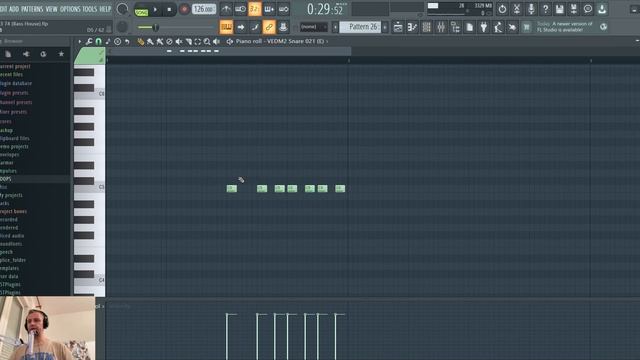The image size is (640, 360).
Task: Toggle the metronome icon
Action: click(x=226, y=9)
